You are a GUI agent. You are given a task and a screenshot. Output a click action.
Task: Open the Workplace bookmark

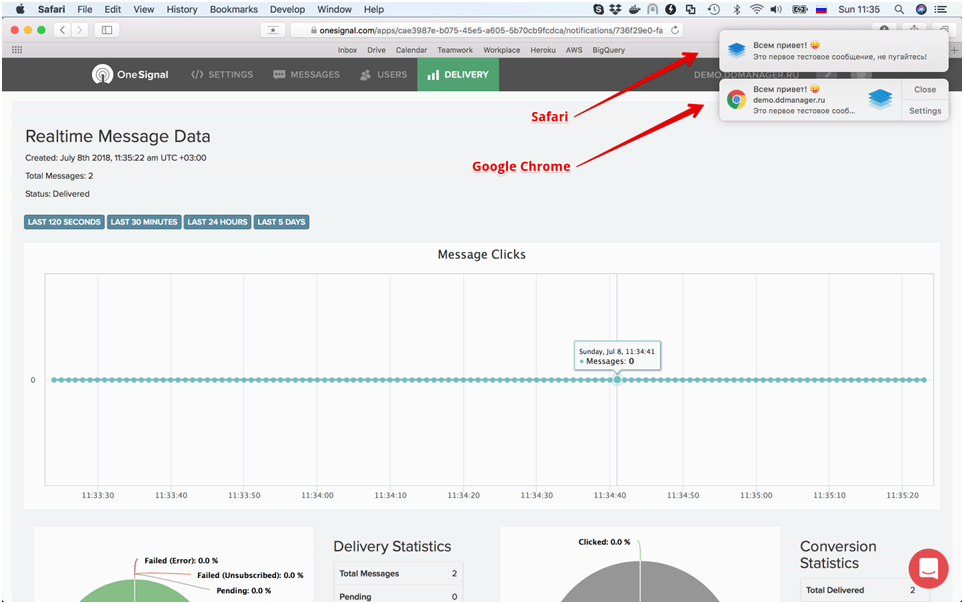click(502, 50)
